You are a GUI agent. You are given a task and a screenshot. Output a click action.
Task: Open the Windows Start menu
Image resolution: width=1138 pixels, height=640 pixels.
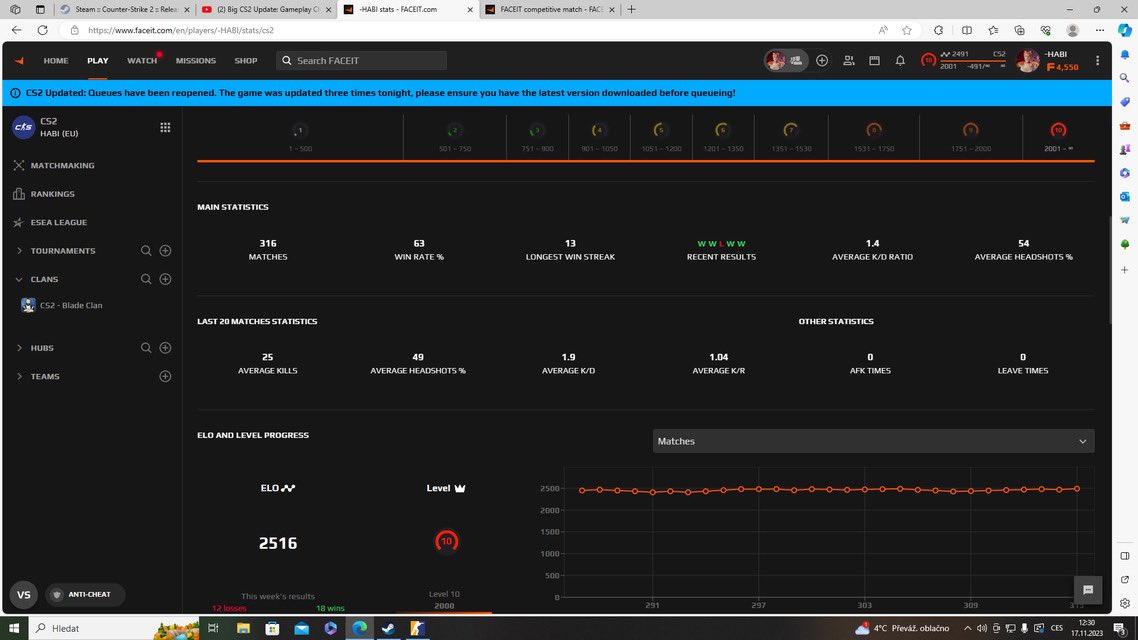point(14,628)
